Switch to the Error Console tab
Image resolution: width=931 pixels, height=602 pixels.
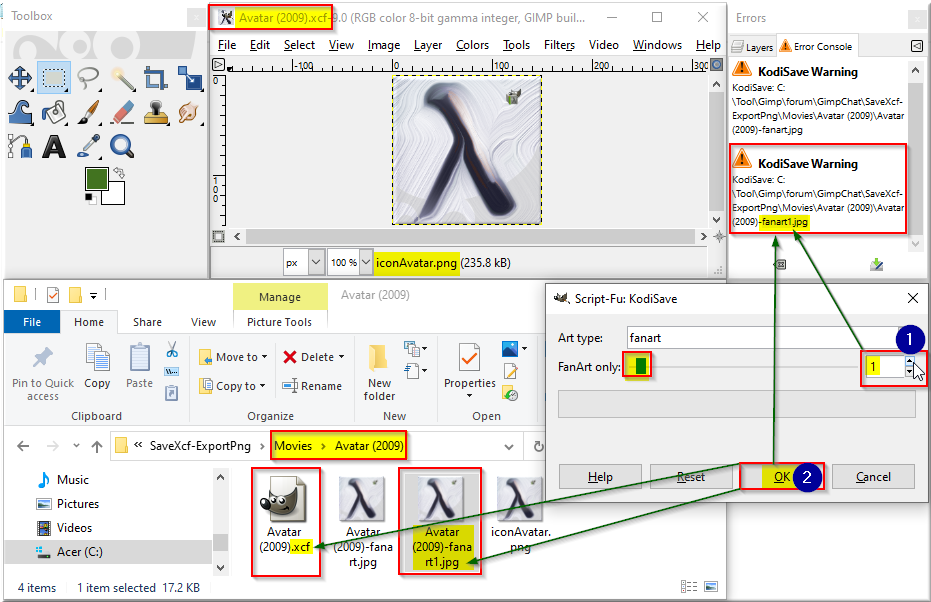pos(816,46)
